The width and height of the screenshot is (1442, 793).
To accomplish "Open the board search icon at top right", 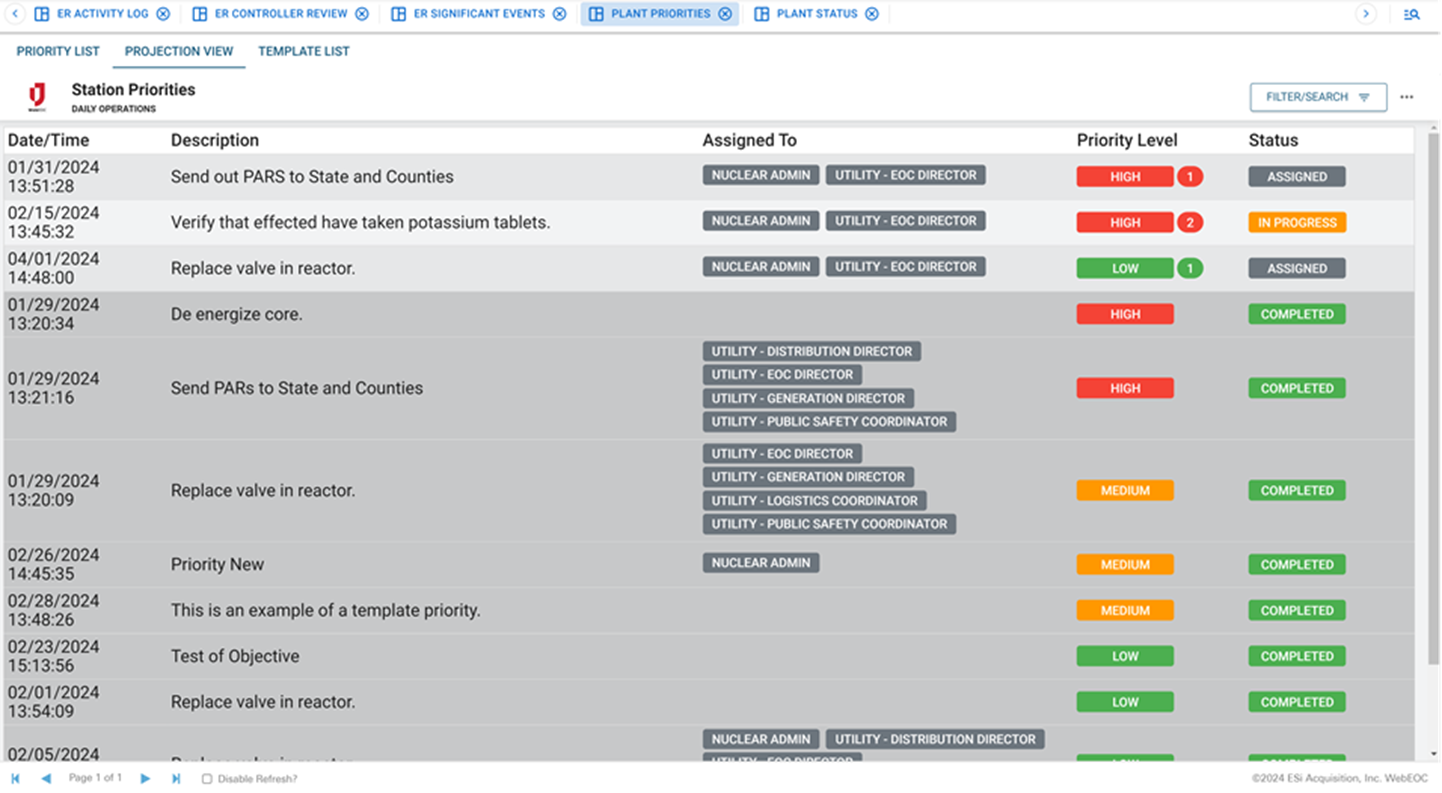I will [x=1411, y=14].
